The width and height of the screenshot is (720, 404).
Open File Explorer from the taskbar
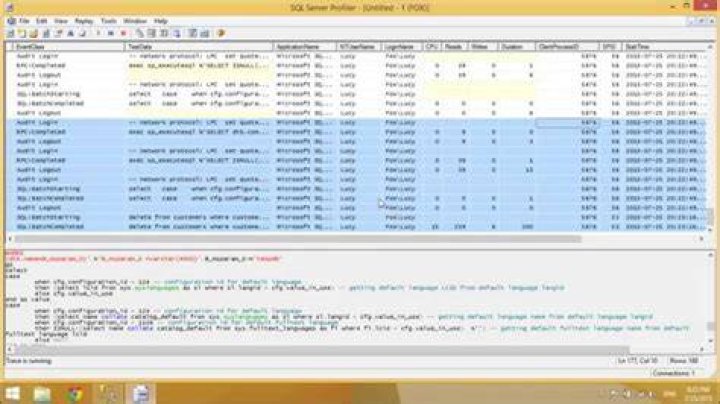42,393
